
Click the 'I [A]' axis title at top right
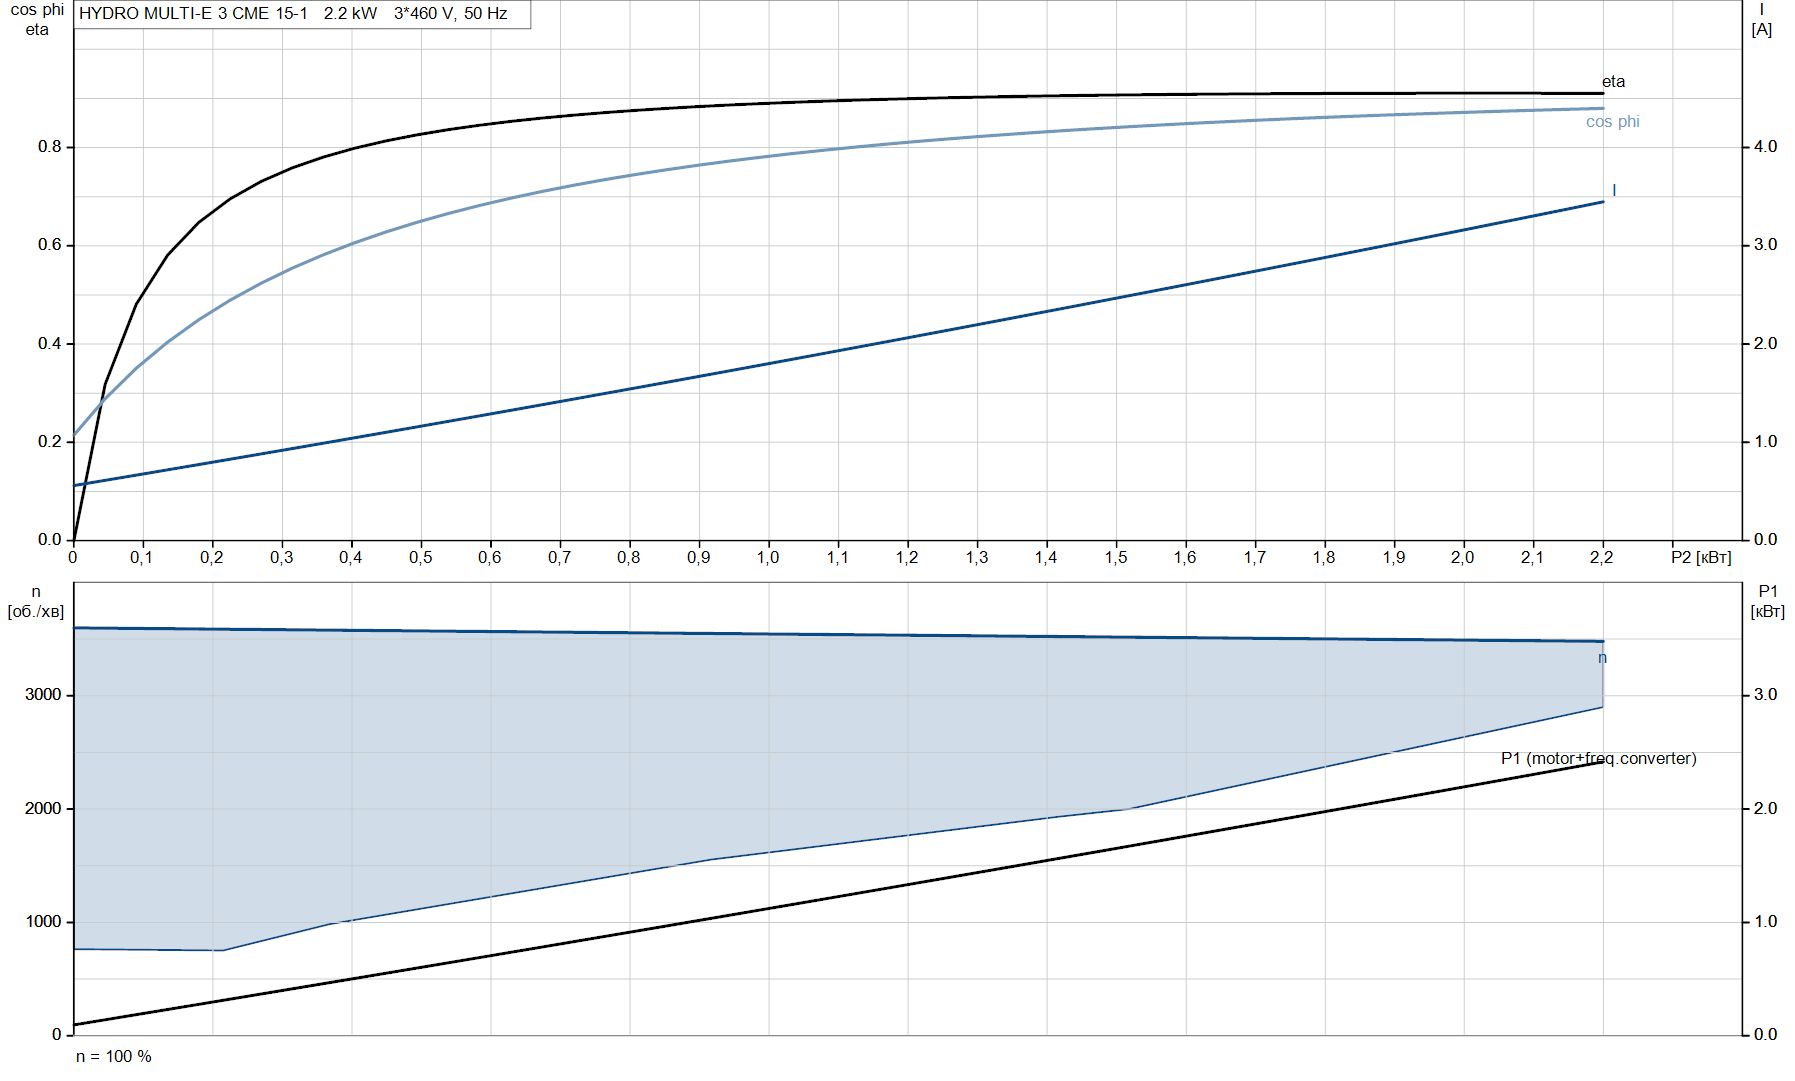(x=1761, y=20)
